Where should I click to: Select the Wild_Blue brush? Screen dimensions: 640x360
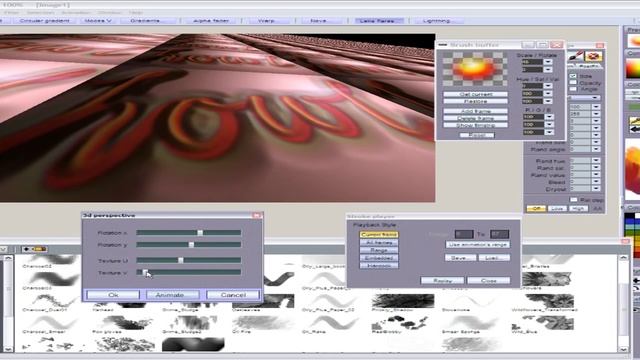543,323
